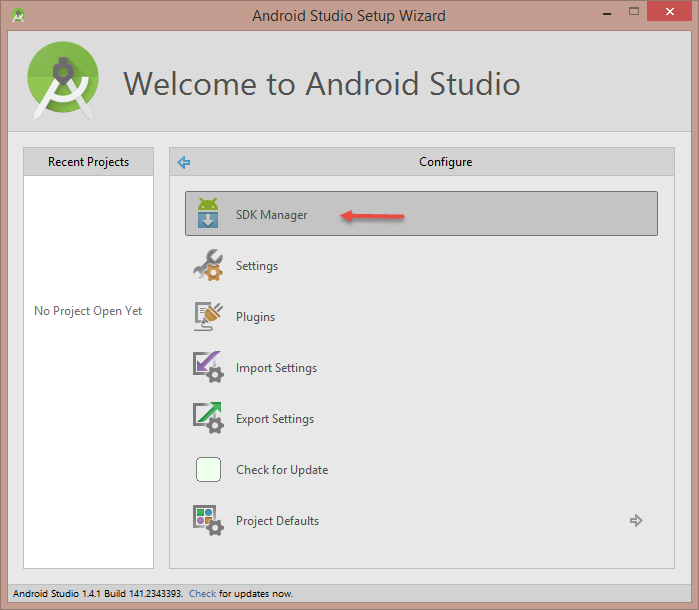
Task: Open the Settings text entry
Action: (257, 266)
